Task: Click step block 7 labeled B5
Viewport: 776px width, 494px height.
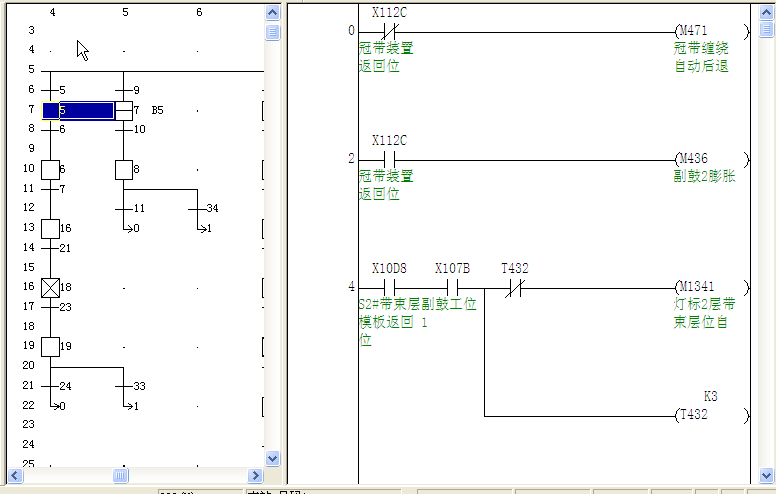Action: 124,109
